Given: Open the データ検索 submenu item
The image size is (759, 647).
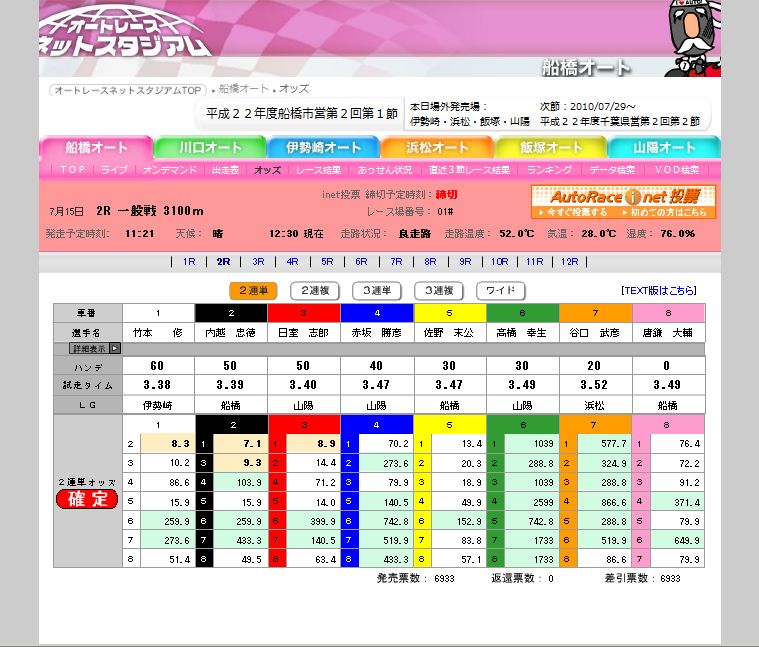Looking at the screenshot, I should (x=612, y=170).
